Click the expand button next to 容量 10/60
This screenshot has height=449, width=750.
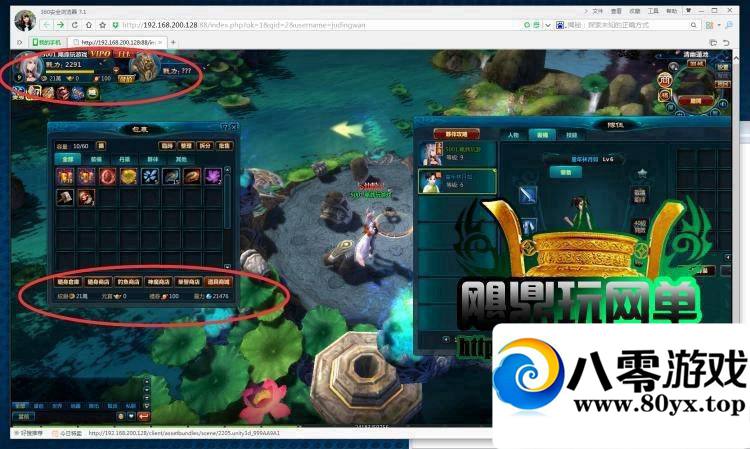(100, 145)
